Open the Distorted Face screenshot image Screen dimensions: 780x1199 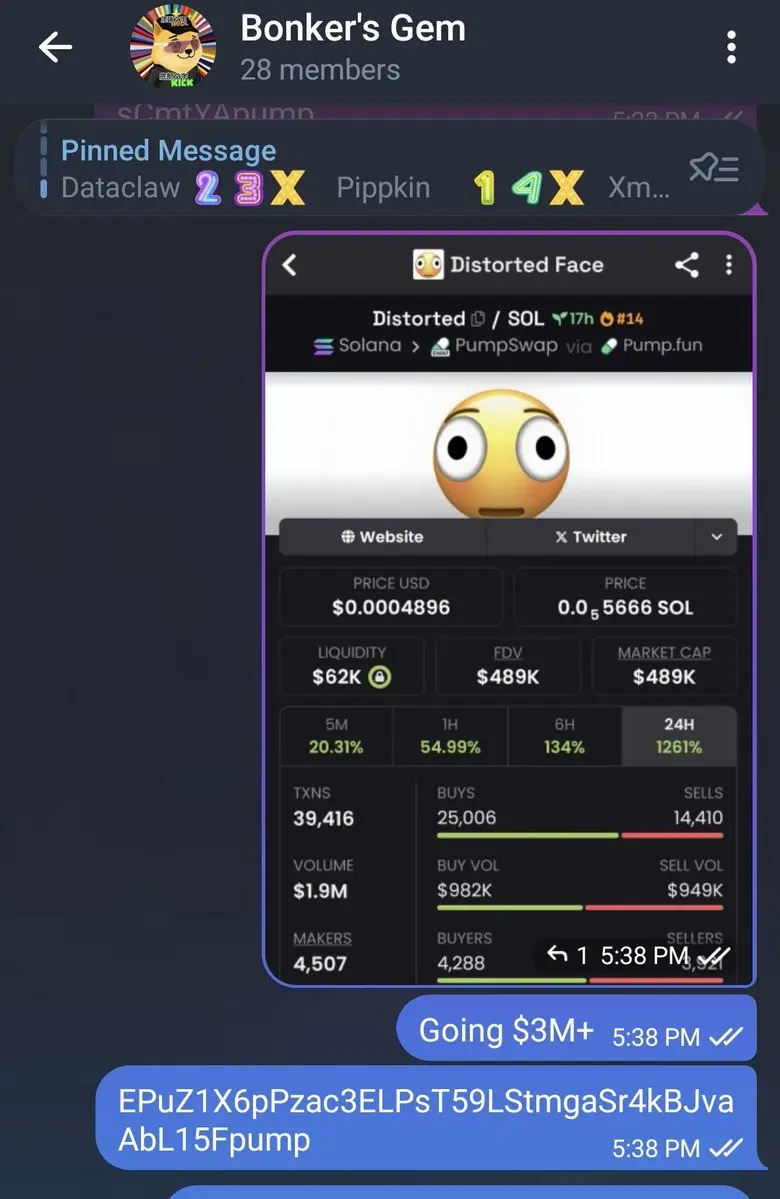509,609
